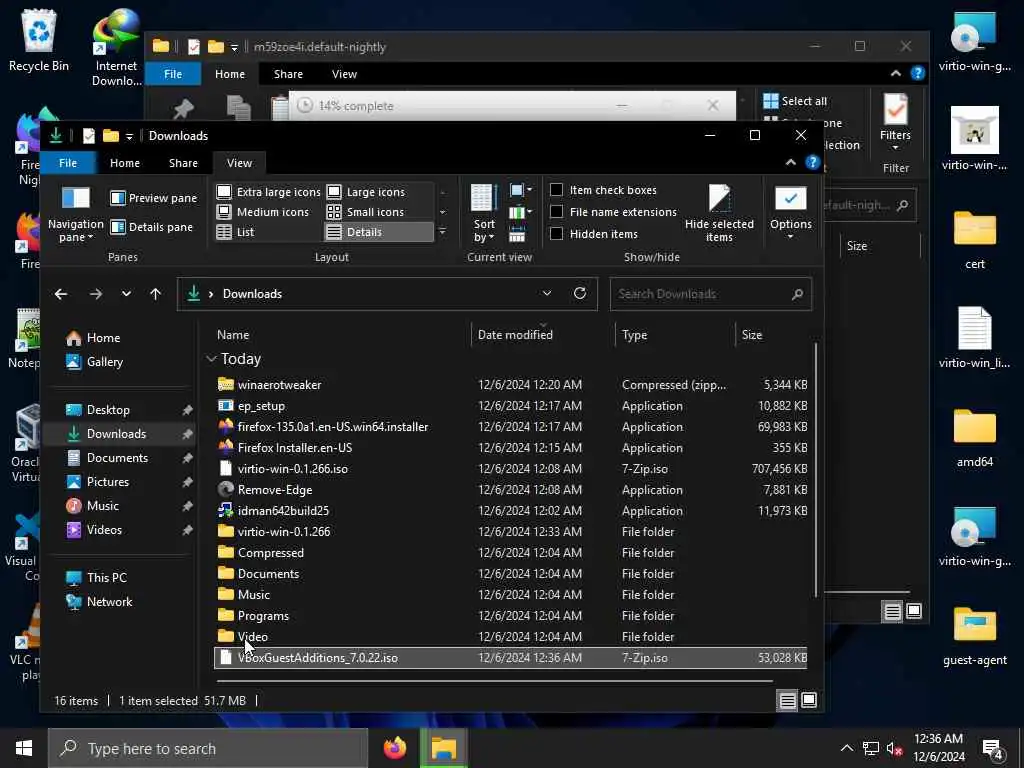Screen dimensions: 1024x768
Task: Select the View tab in Downloads window
Action: (239, 163)
